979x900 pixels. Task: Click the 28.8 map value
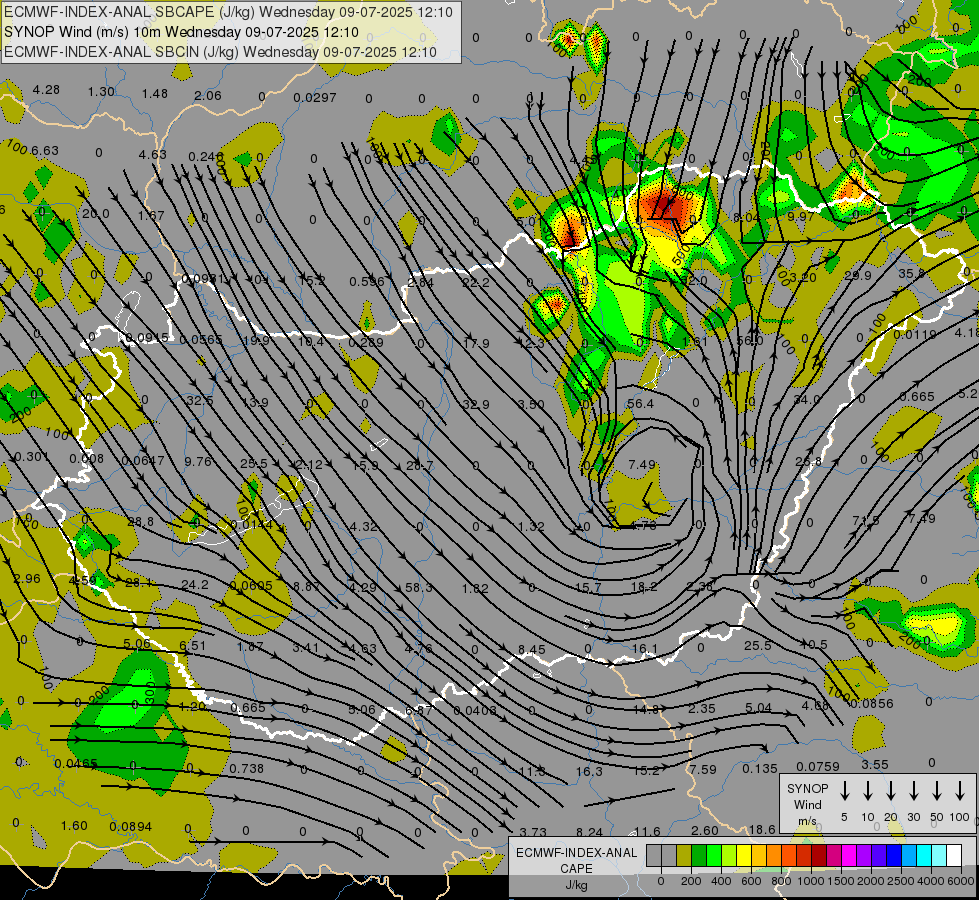(140, 522)
